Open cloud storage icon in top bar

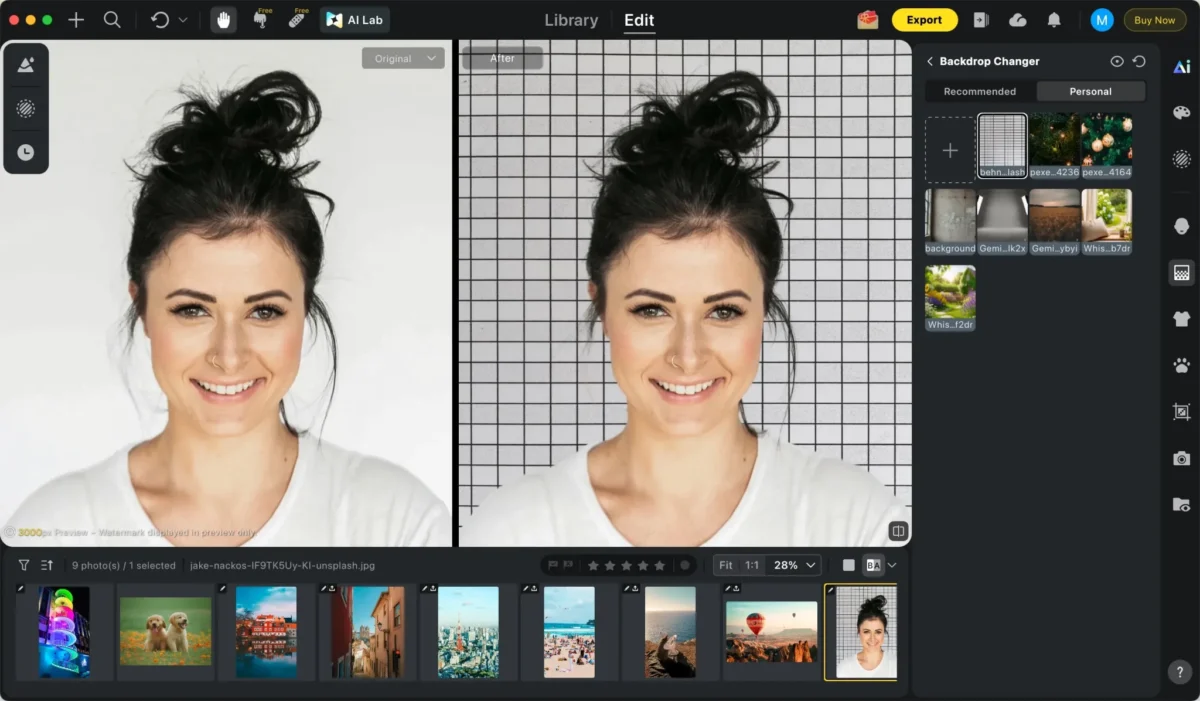pos(1018,20)
